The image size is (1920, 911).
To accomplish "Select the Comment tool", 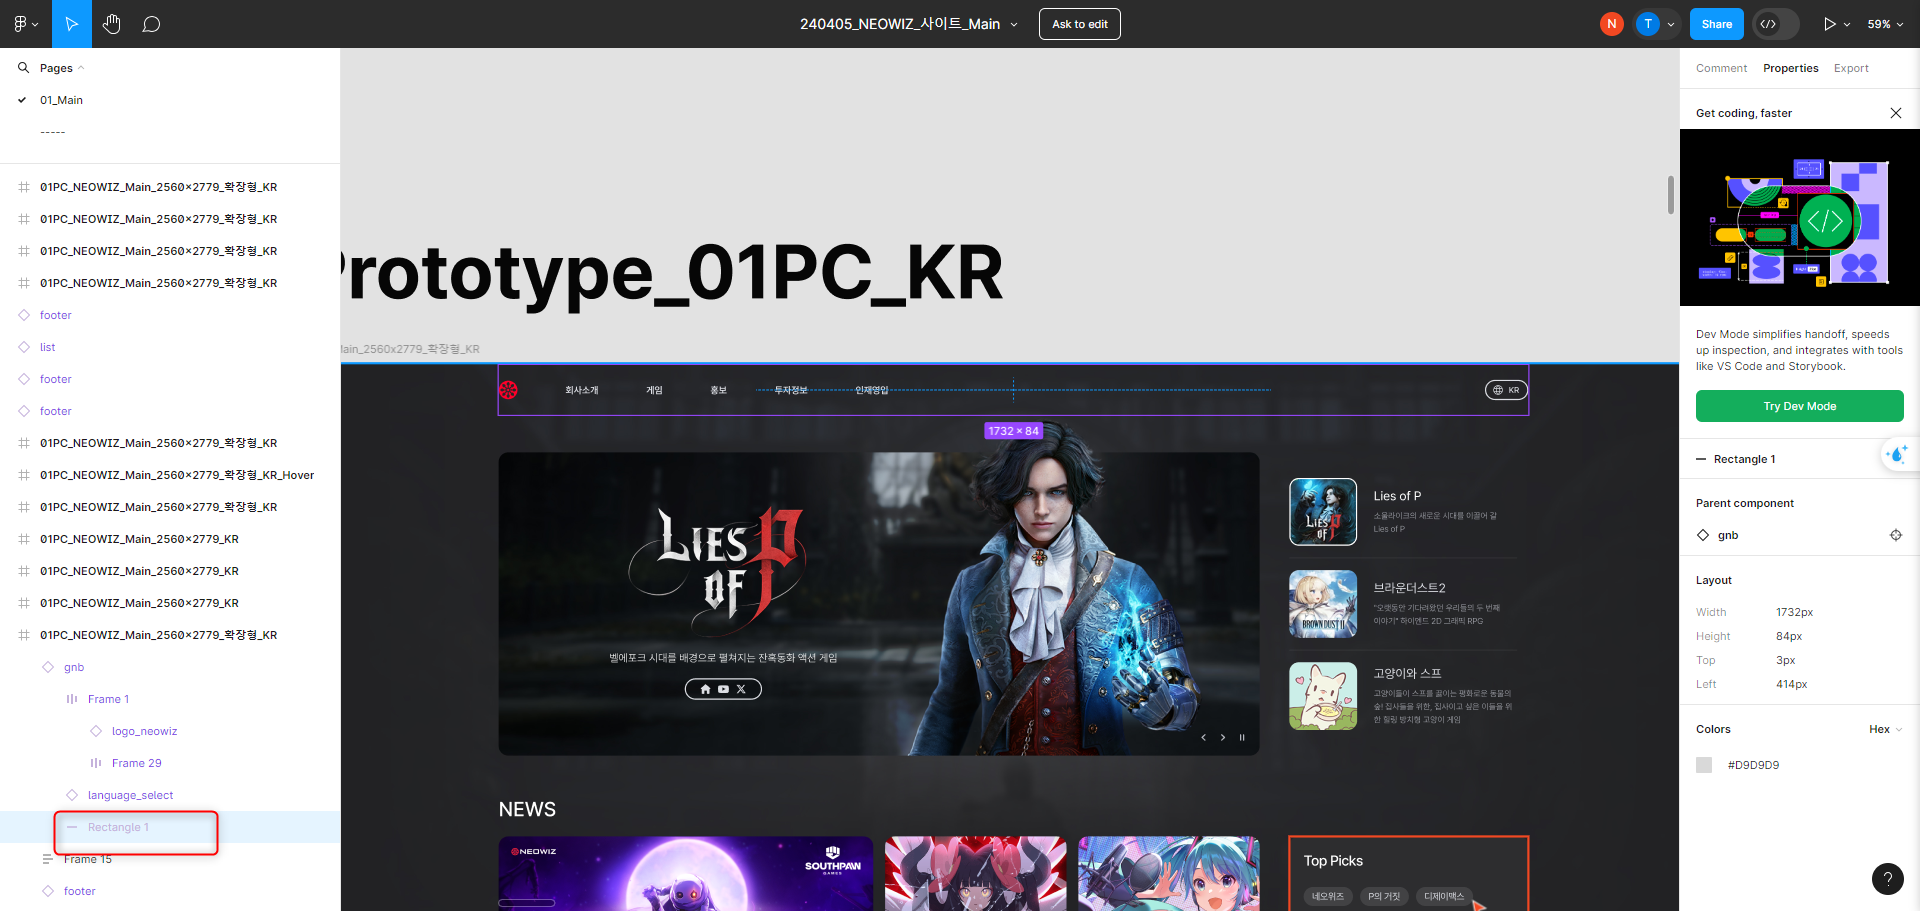I will (151, 24).
